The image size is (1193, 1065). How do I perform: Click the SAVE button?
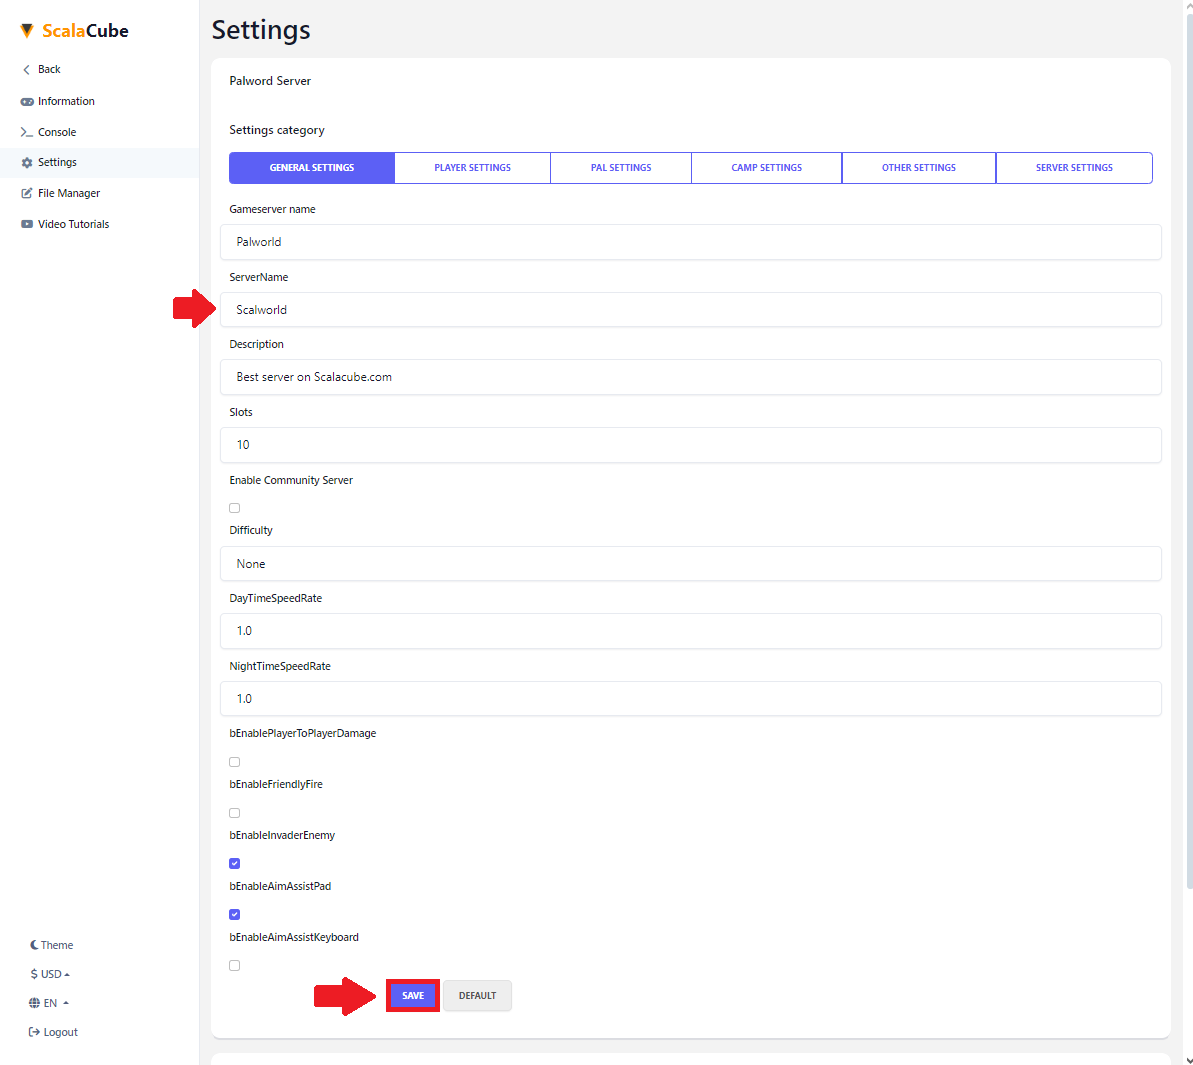tap(412, 995)
